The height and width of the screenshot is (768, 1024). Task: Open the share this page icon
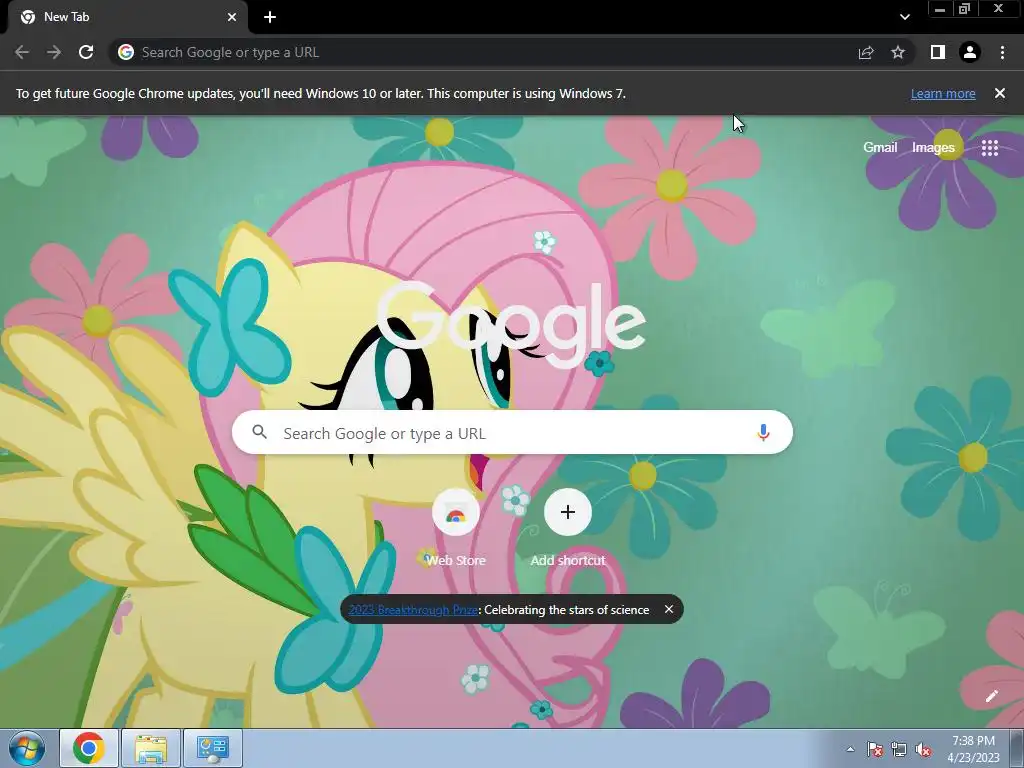[866, 52]
